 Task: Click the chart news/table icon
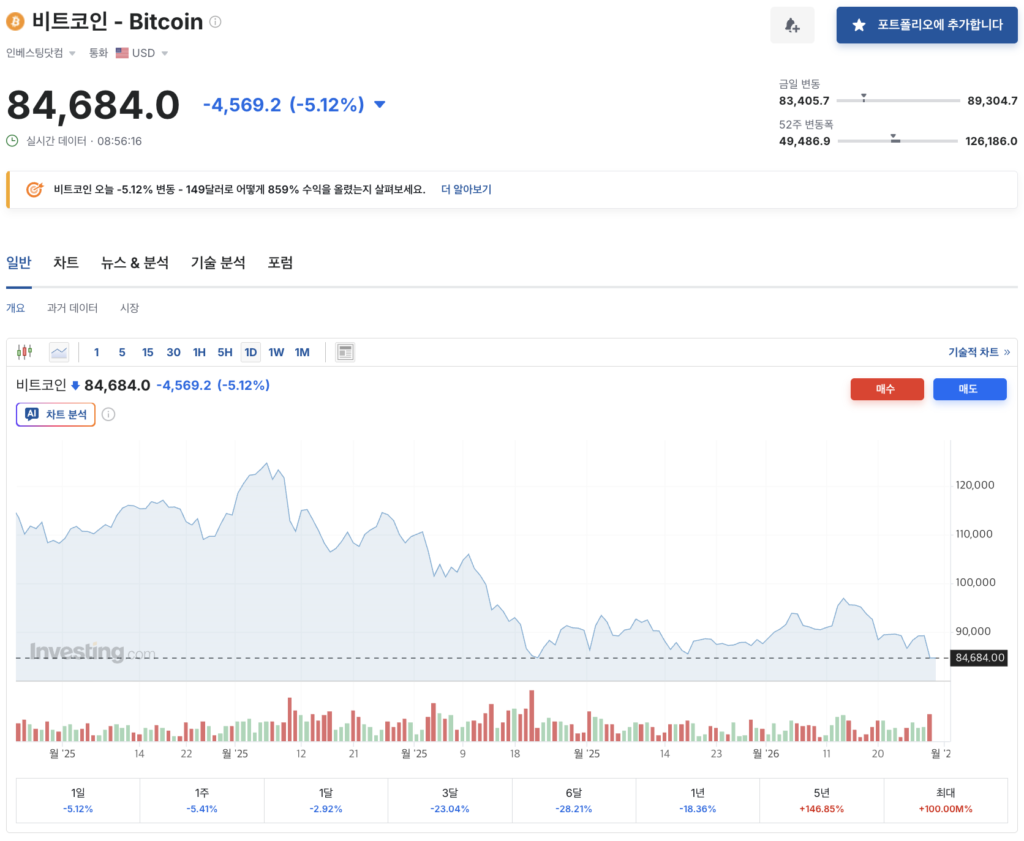click(345, 352)
